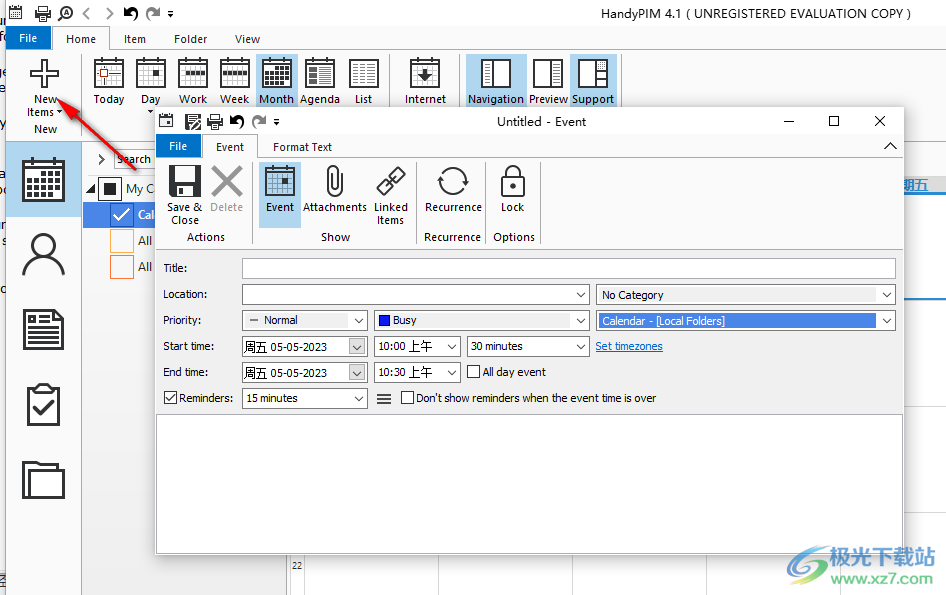Open File tab in event window
The image size is (946, 595).
point(177,146)
